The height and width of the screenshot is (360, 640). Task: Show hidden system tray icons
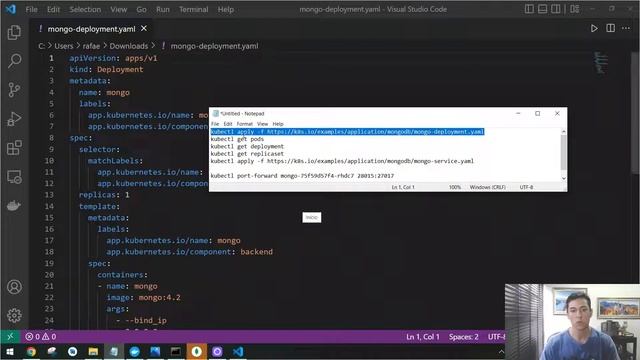tap(501, 351)
